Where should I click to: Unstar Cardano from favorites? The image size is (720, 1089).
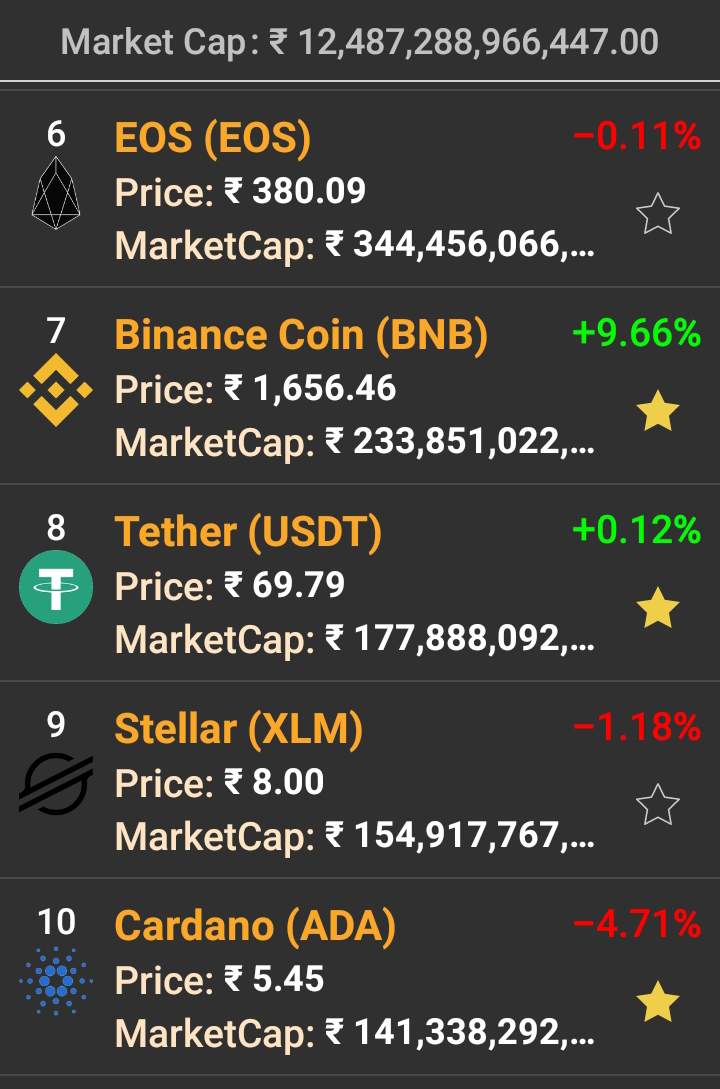pos(658,1002)
